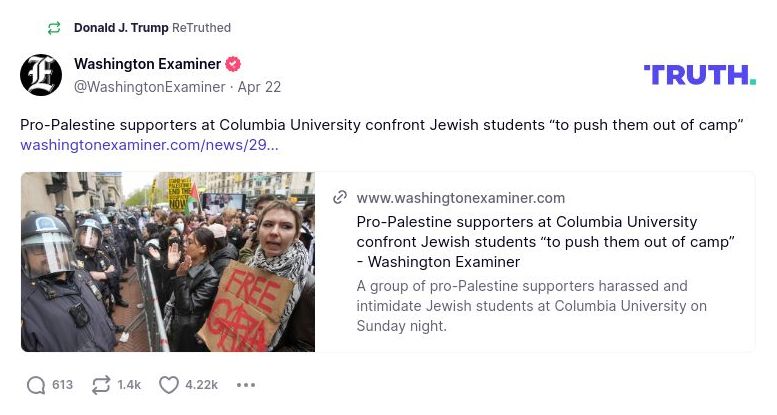
Task: Click the 4.22k likes count
Action: (x=201, y=385)
